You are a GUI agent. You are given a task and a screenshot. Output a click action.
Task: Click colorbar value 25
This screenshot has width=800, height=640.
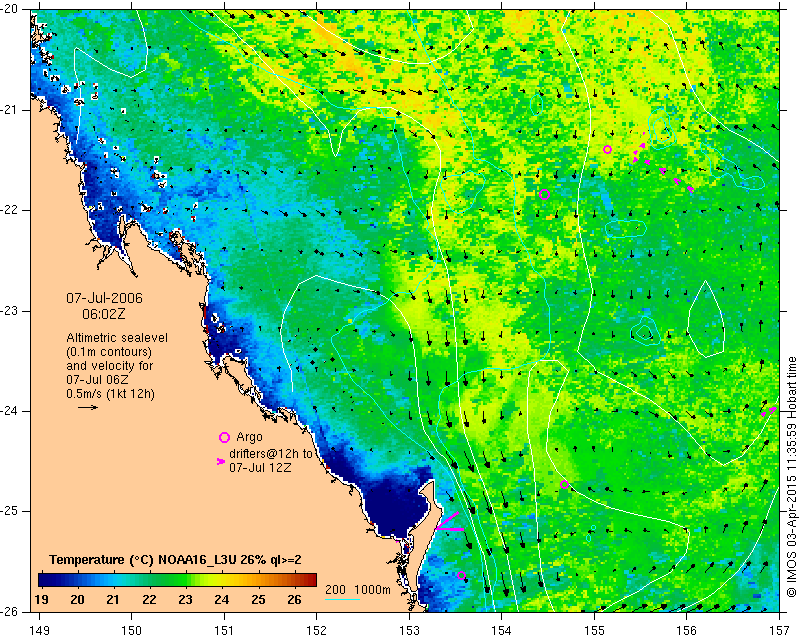(x=258, y=600)
